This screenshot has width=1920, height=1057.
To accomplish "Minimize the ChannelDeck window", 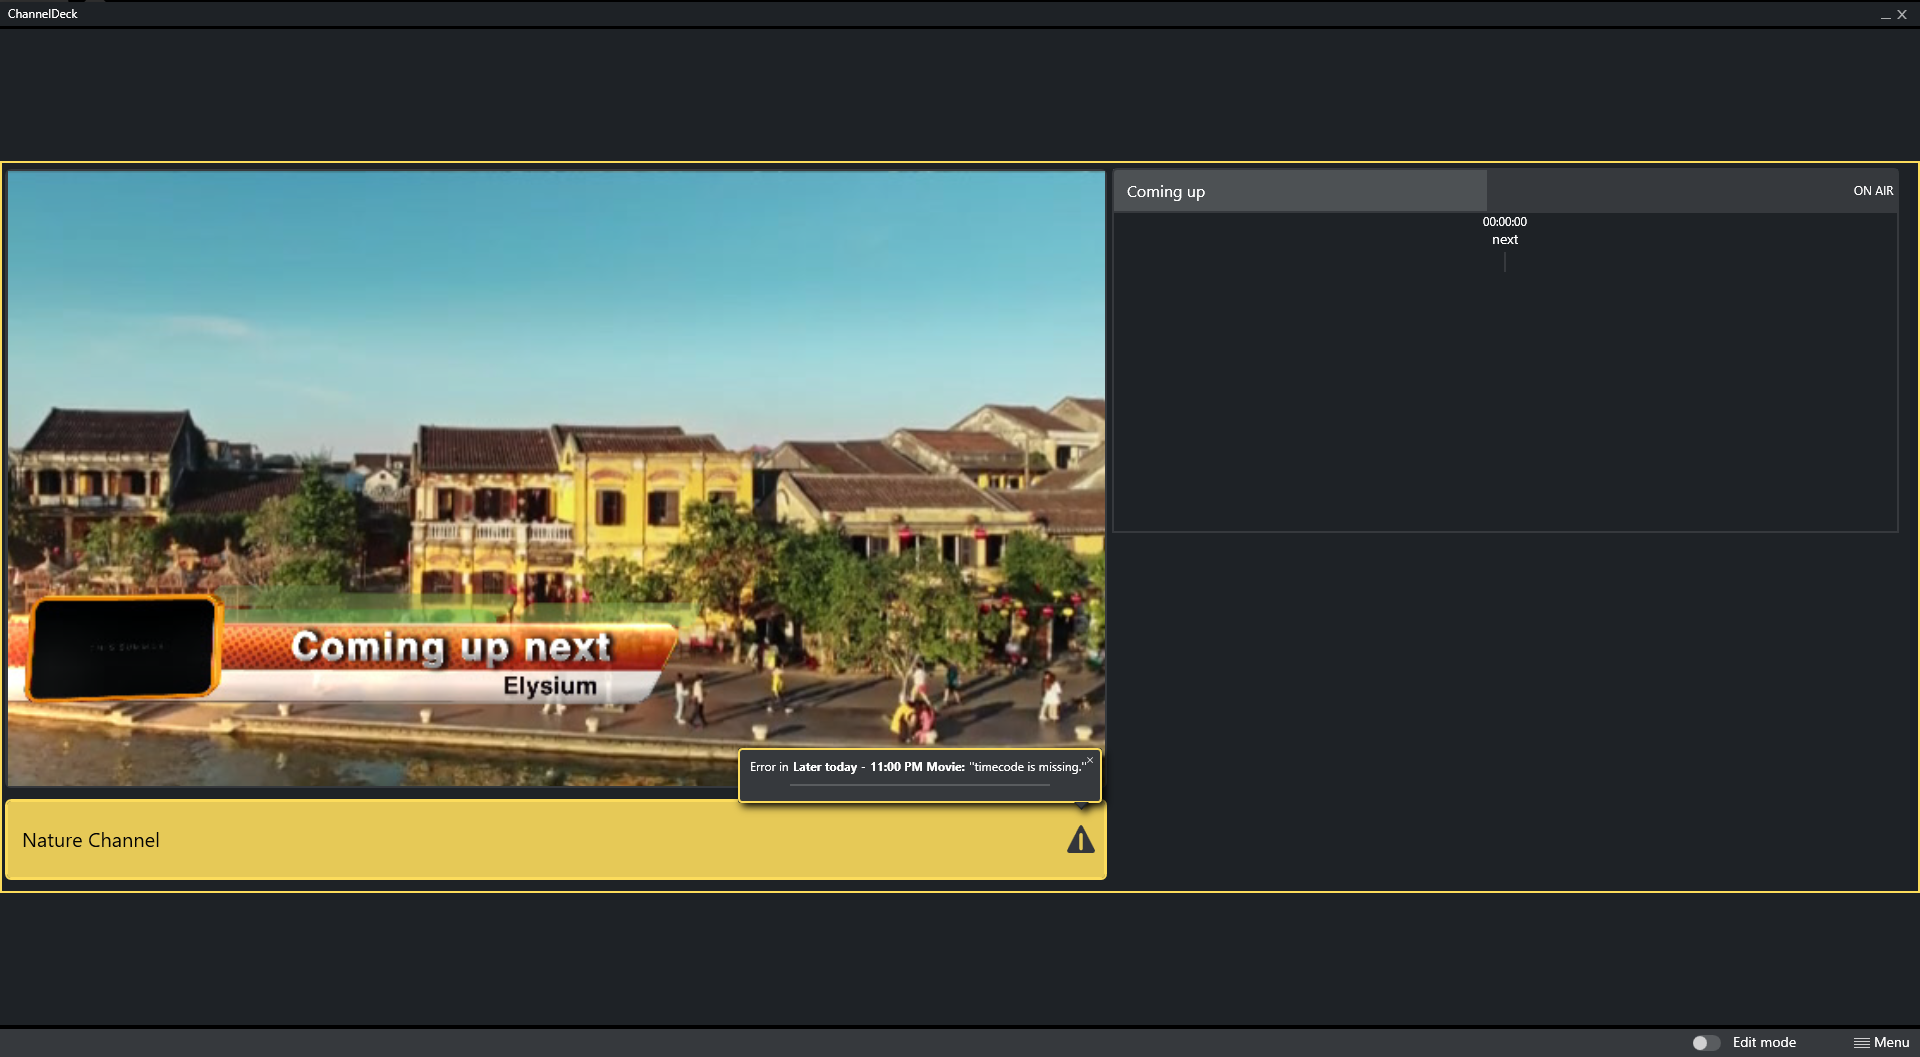I will 1885,15.
